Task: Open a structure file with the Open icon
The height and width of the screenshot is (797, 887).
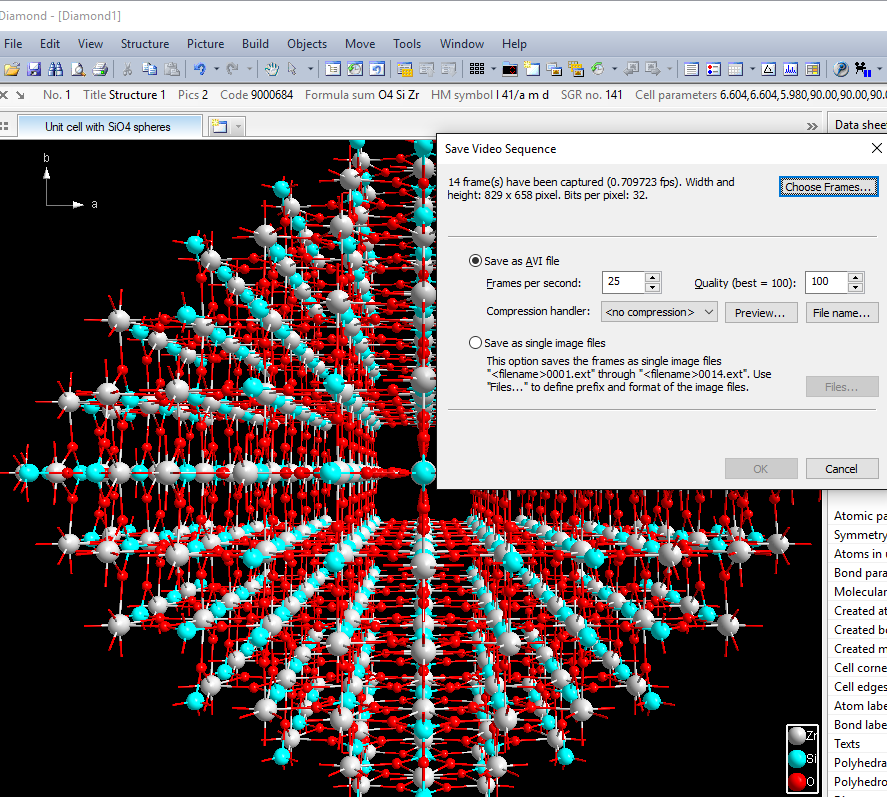Action: (14, 69)
